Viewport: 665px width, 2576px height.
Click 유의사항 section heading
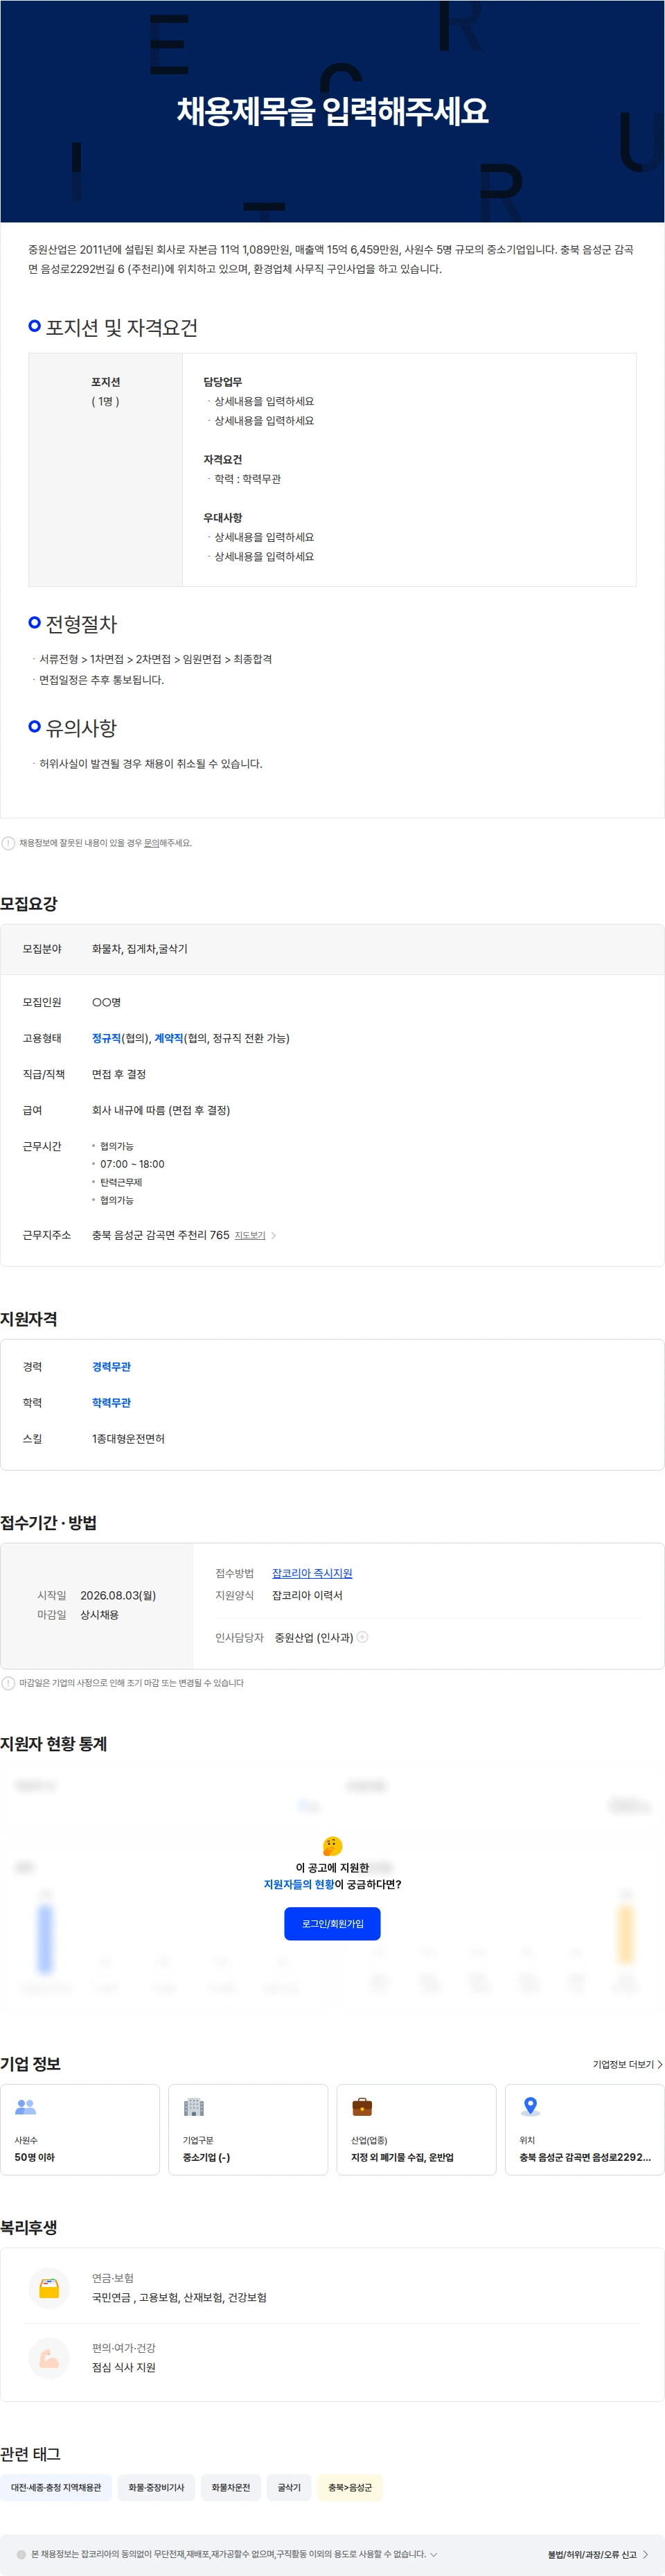pos(81,728)
